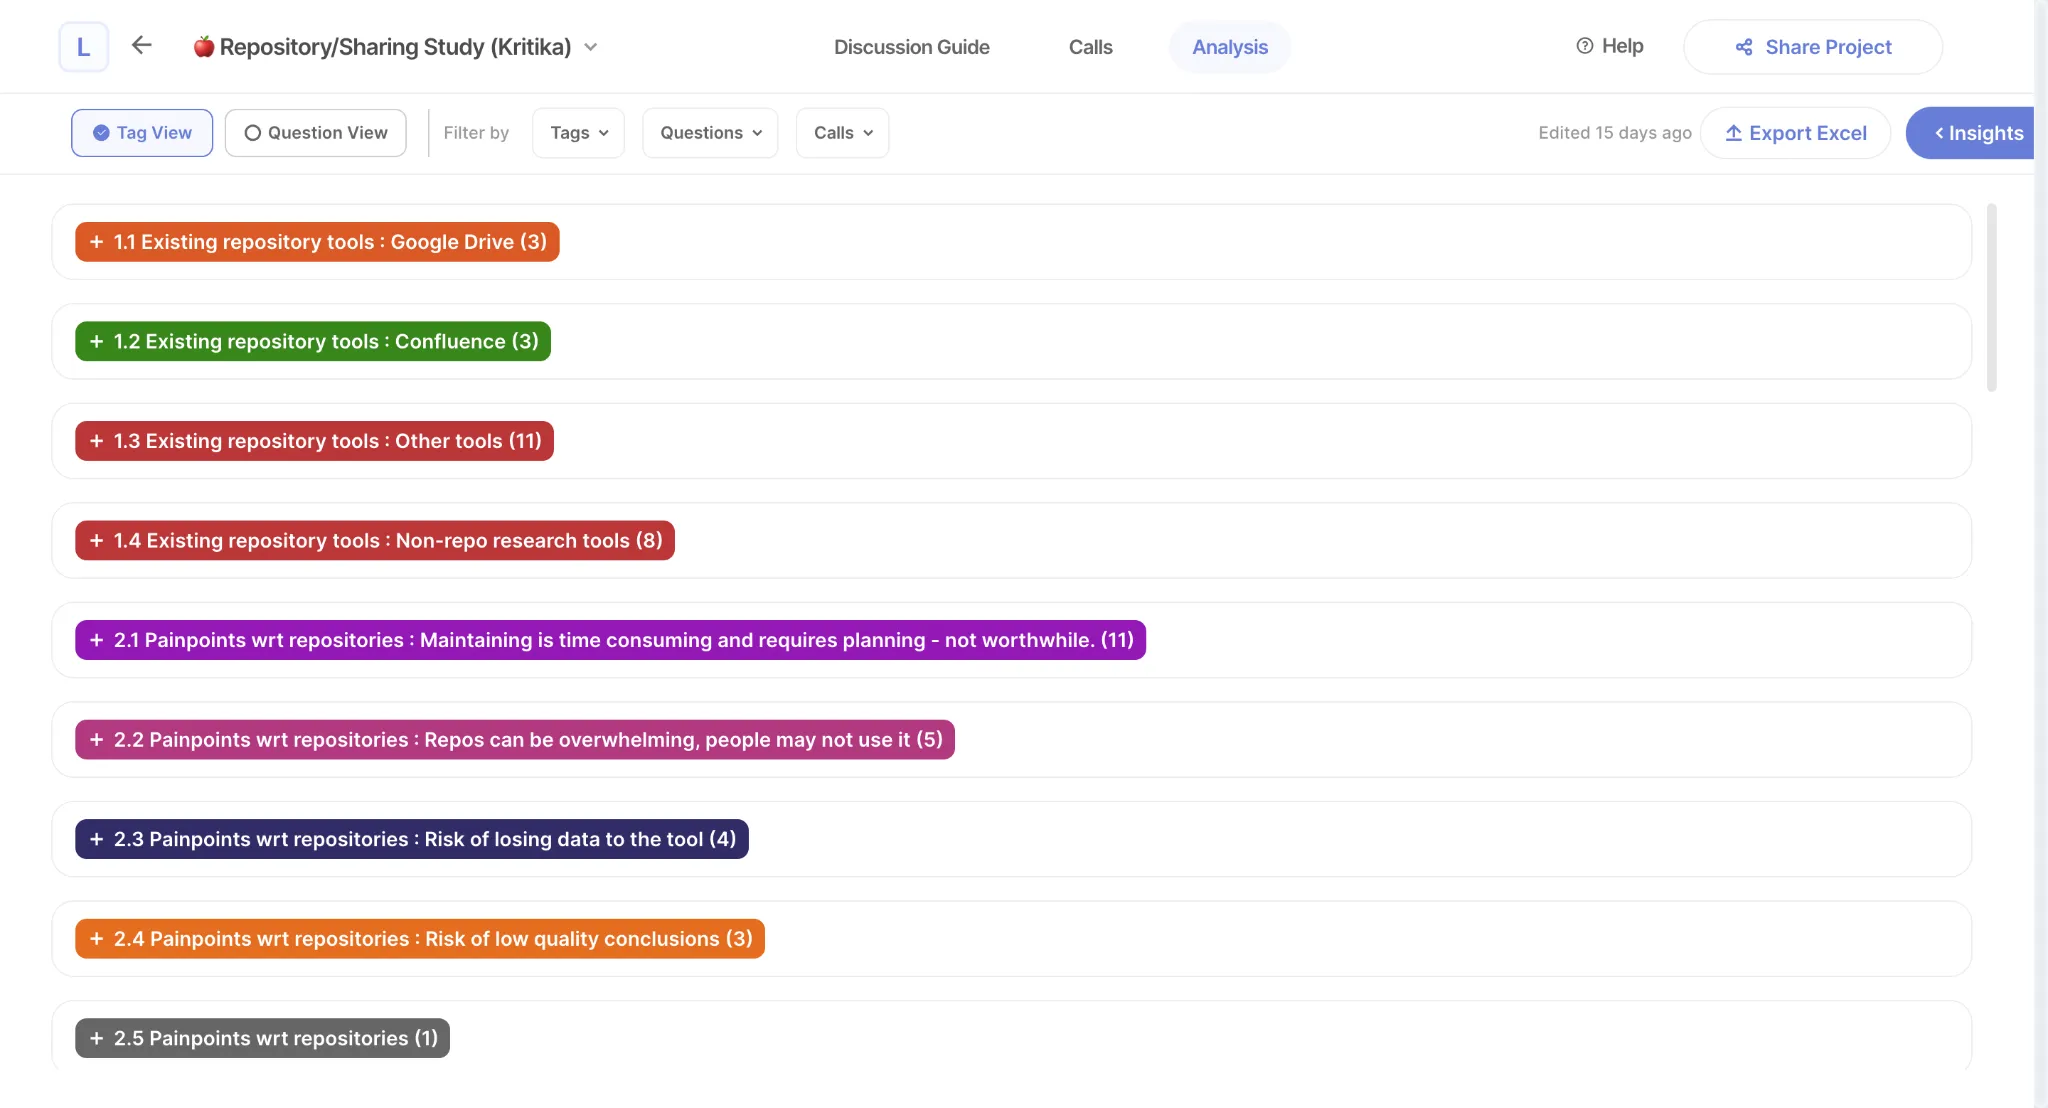
Task: Expand 1.2 Existing repository tools : Confluence
Action: (313, 341)
